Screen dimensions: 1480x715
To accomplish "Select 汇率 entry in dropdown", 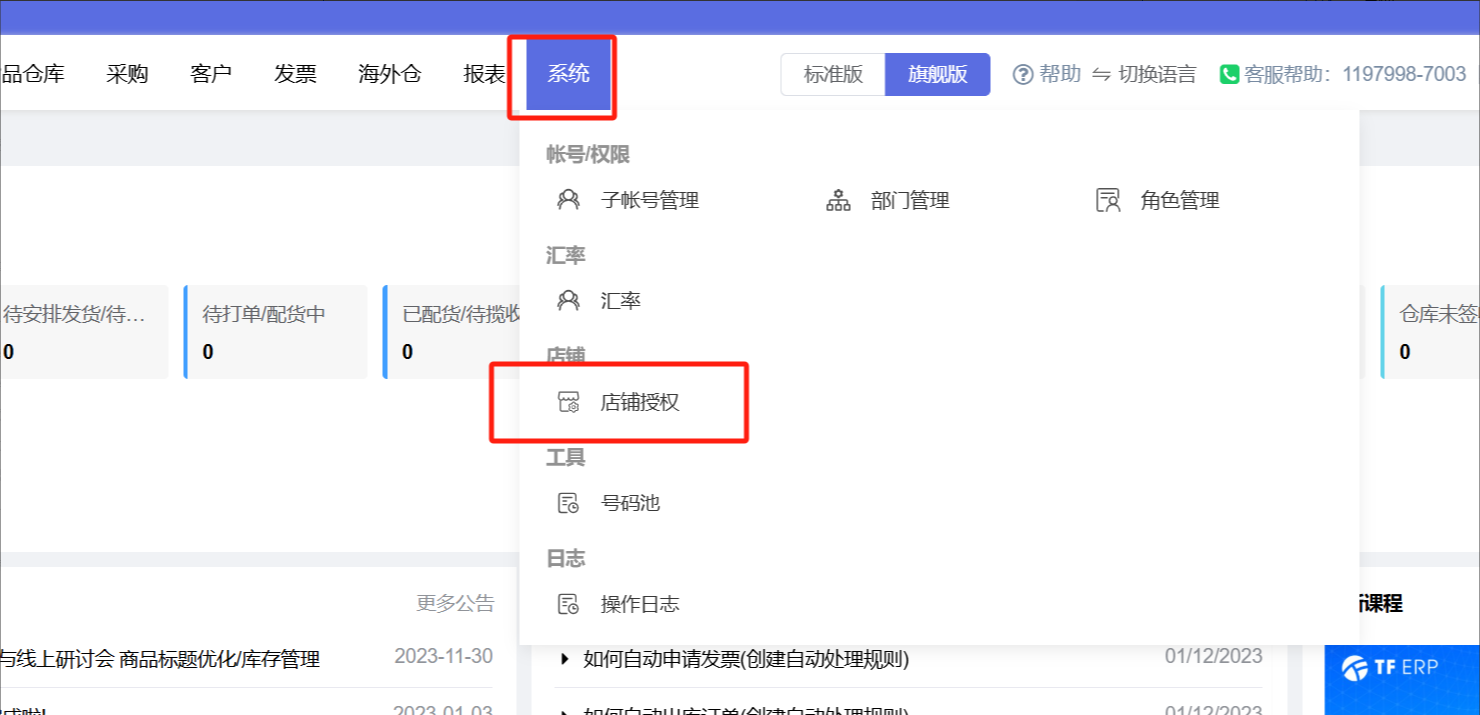I will [621, 300].
